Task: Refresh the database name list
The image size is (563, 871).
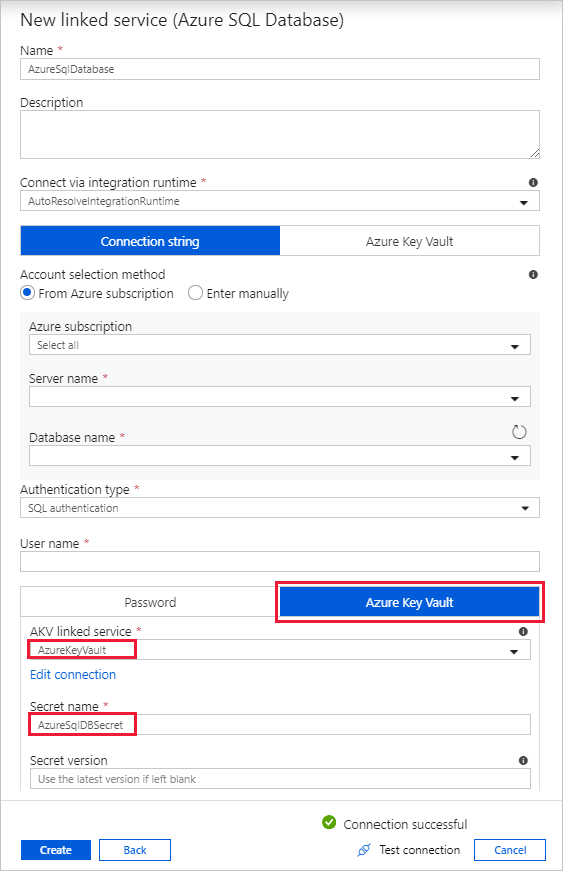Action: coord(519,432)
